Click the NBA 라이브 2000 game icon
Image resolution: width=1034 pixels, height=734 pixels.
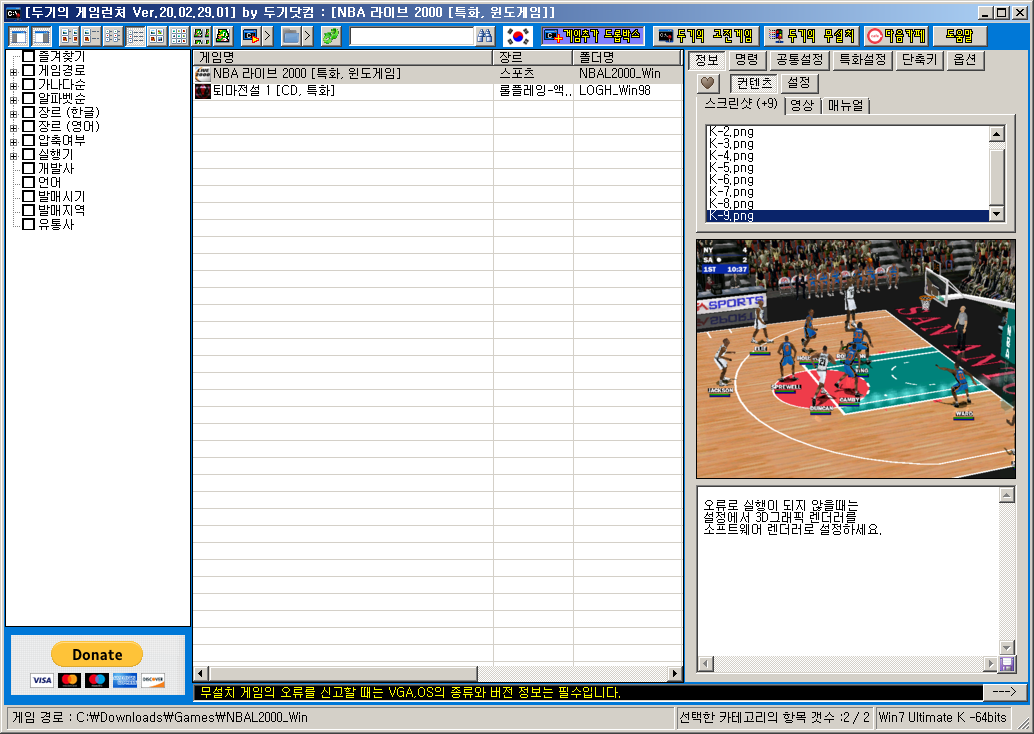(x=203, y=74)
